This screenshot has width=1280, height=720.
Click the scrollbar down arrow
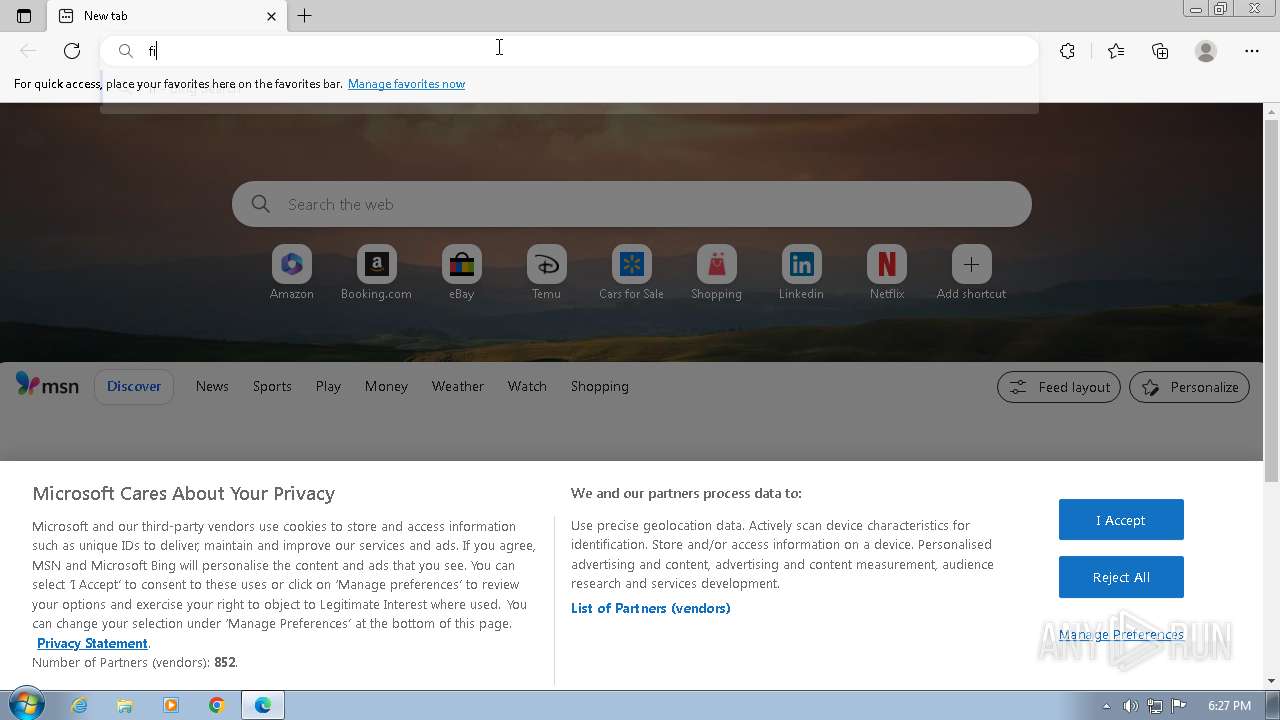[1271, 680]
